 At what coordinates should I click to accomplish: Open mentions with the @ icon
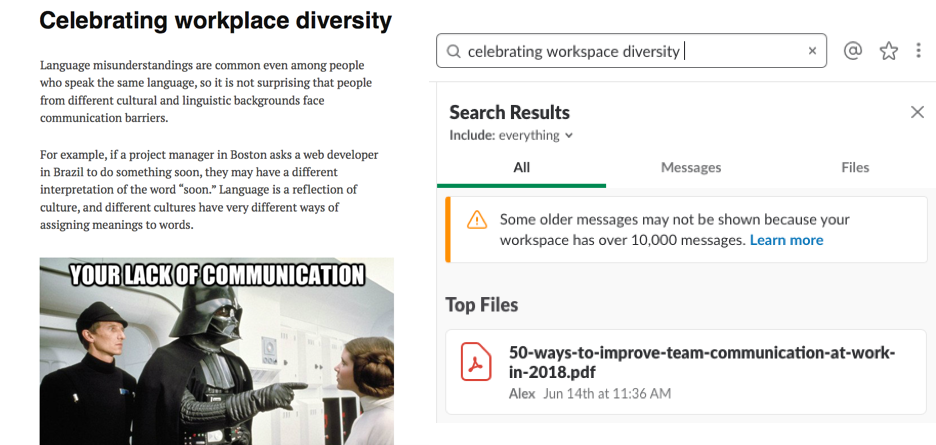(852, 51)
